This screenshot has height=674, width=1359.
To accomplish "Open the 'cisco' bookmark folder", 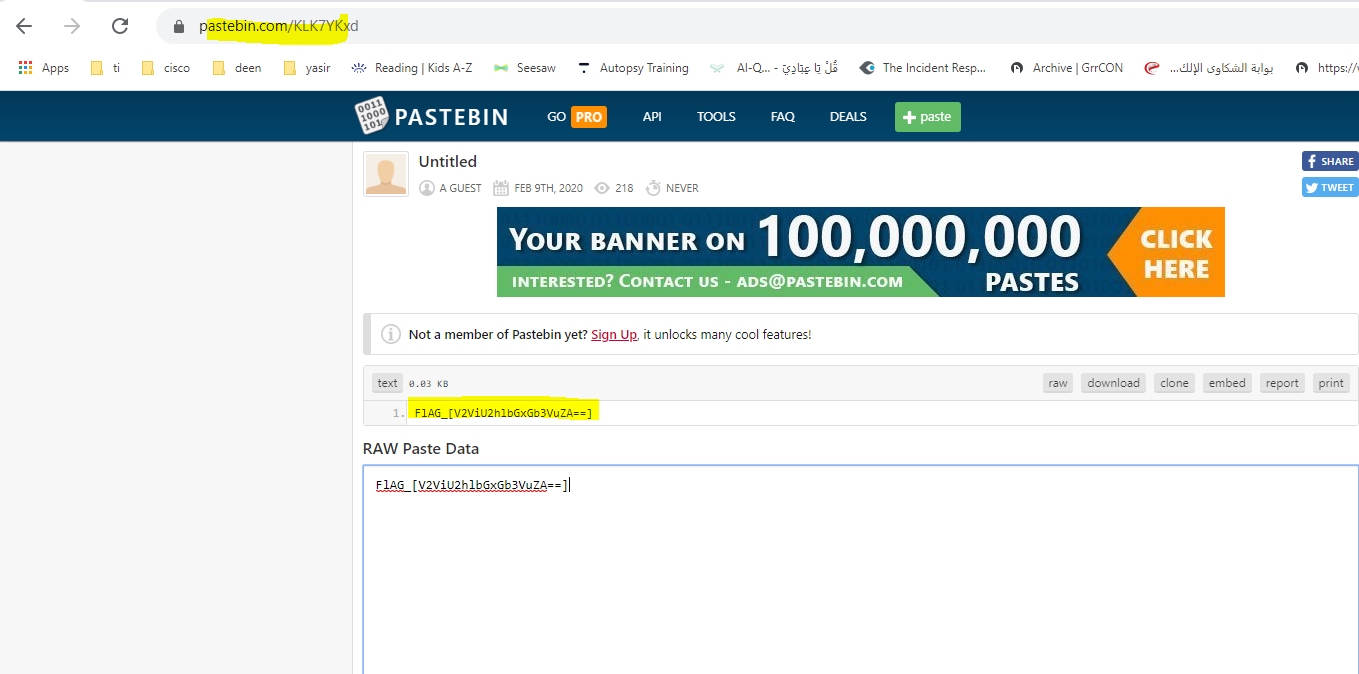I will (x=166, y=68).
